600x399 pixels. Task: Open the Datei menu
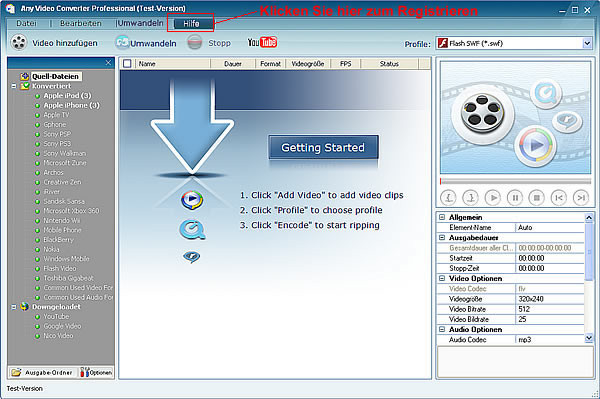click(26, 23)
